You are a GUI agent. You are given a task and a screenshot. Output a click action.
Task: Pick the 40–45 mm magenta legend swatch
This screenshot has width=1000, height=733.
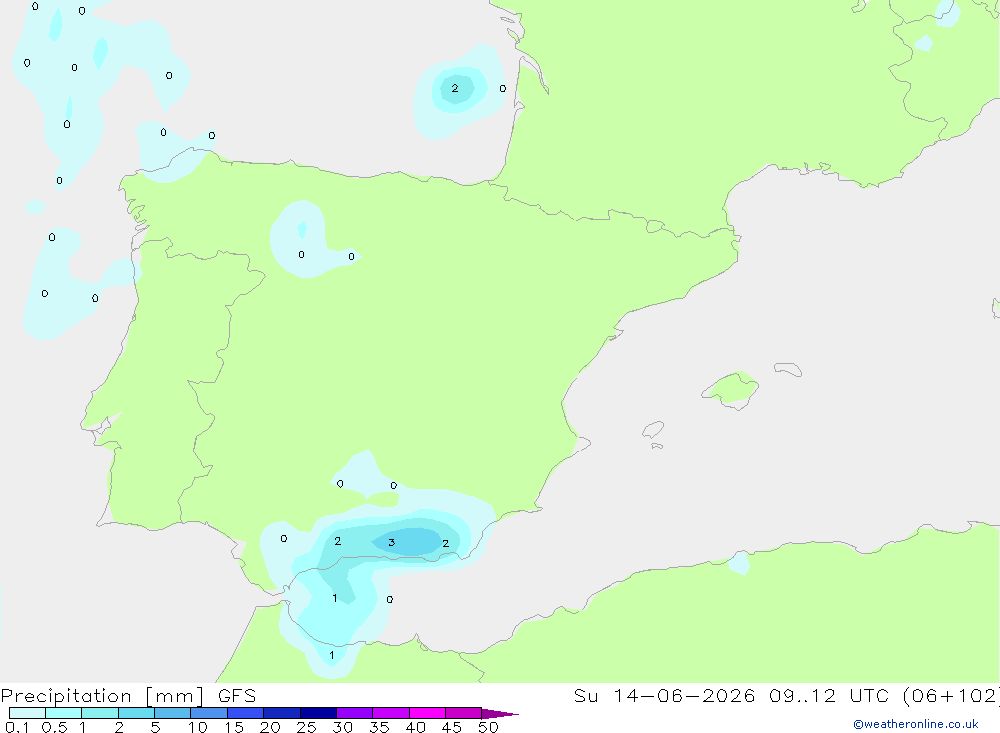[427, 713]
